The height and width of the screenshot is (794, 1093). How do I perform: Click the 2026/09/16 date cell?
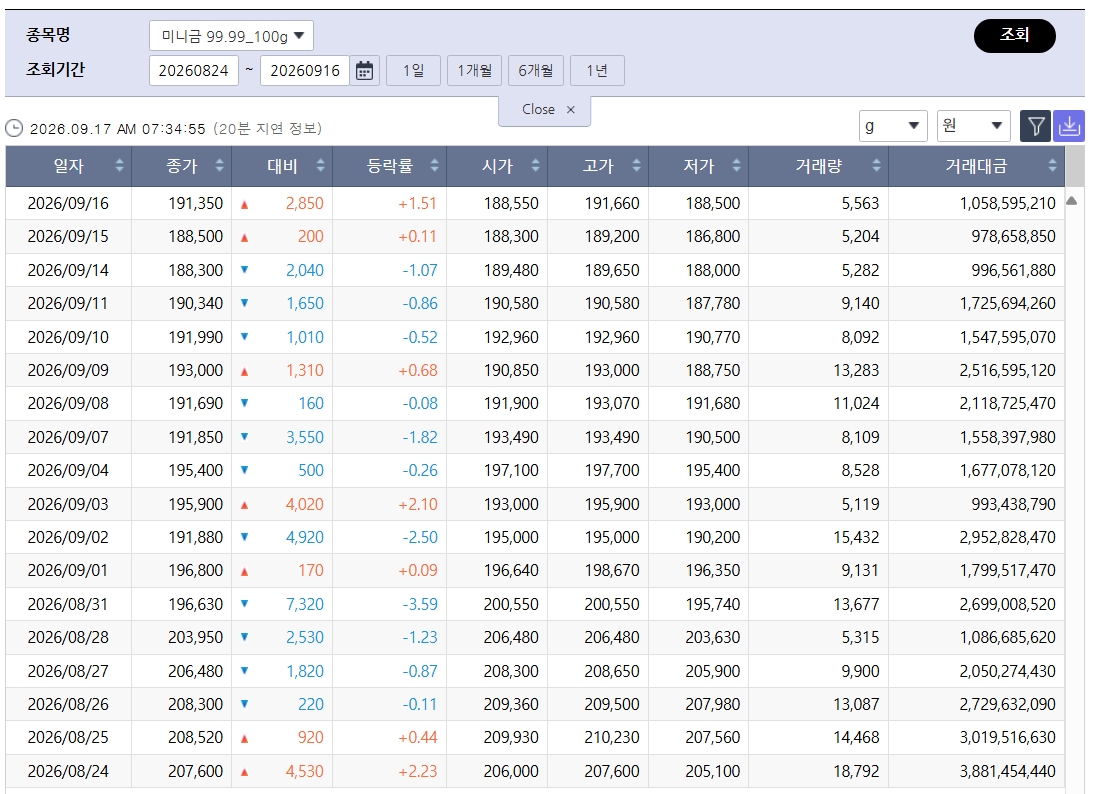[x=68, y=204]
